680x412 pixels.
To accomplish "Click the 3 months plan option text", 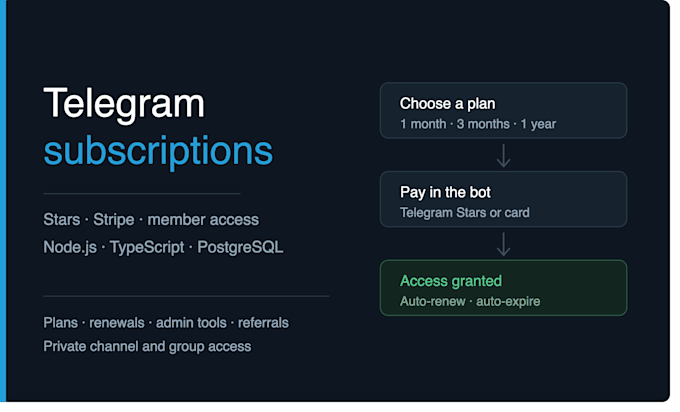I will point(483,124).
